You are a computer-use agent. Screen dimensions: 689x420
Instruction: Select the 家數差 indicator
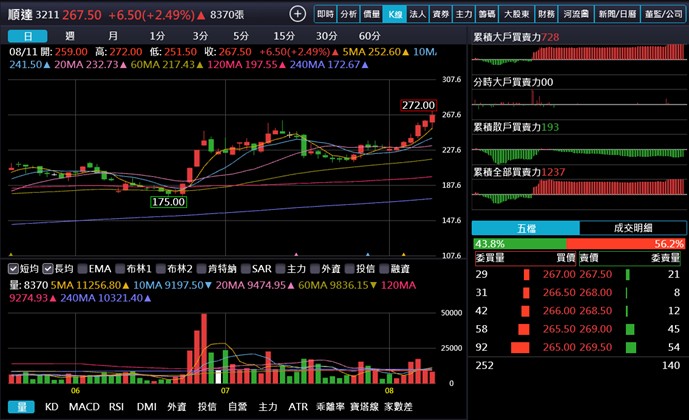coord(399,407)
